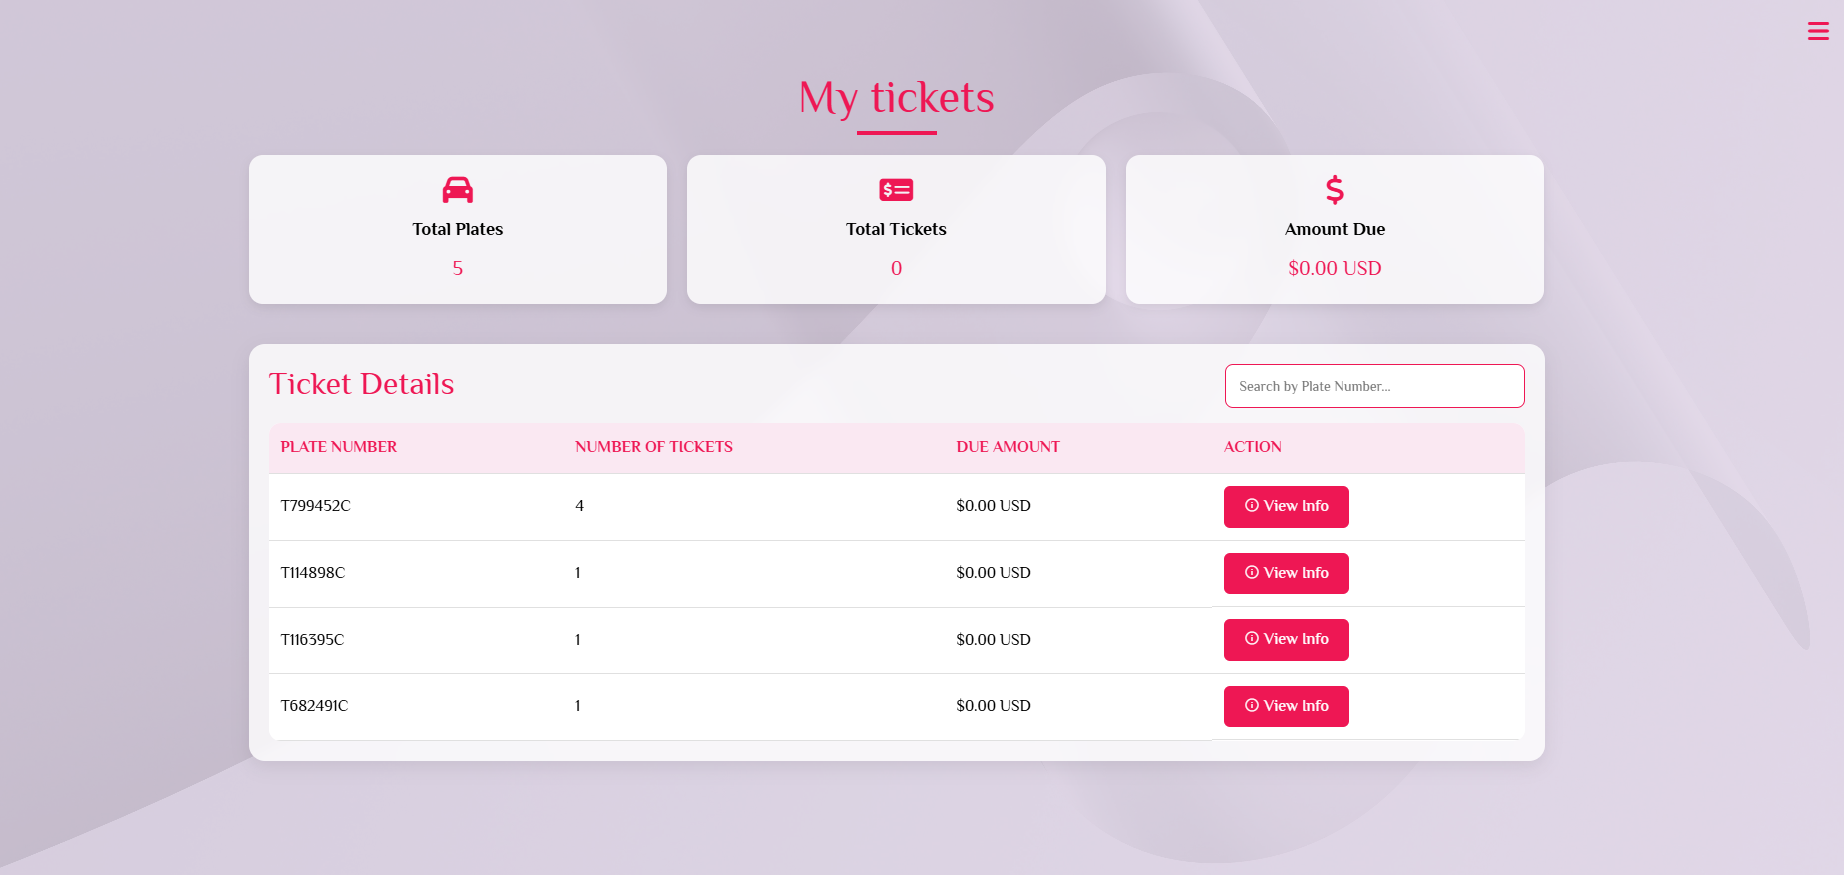Click the dollar sign icon on Amount Due card
This screenshot has height=875, width=1844.
[x=1334, y=190]
